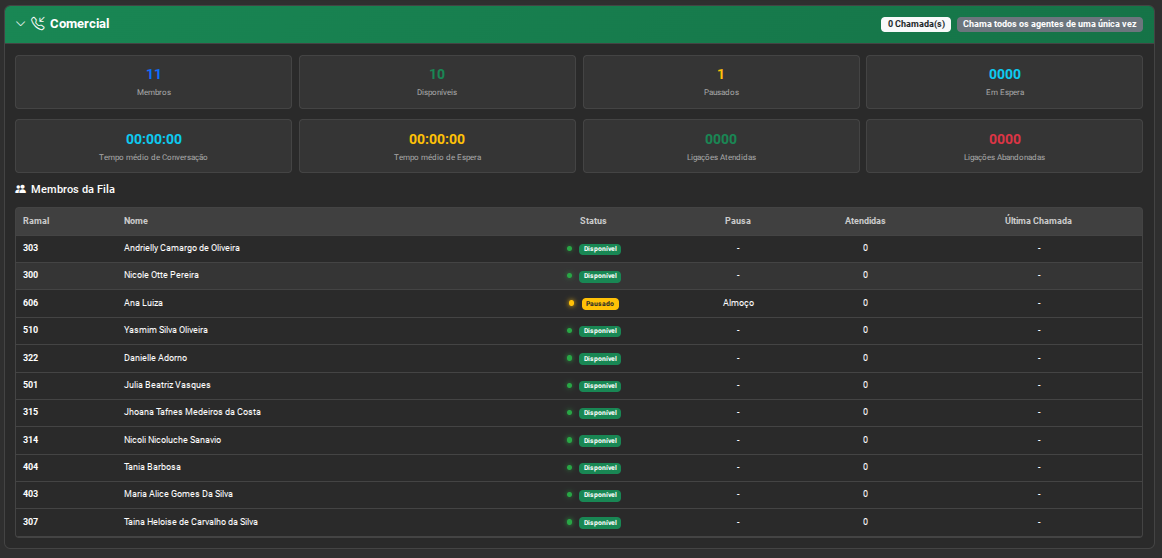1162x558 pixels.
Task: Click the Pausa column header
Action: point(738,221)
